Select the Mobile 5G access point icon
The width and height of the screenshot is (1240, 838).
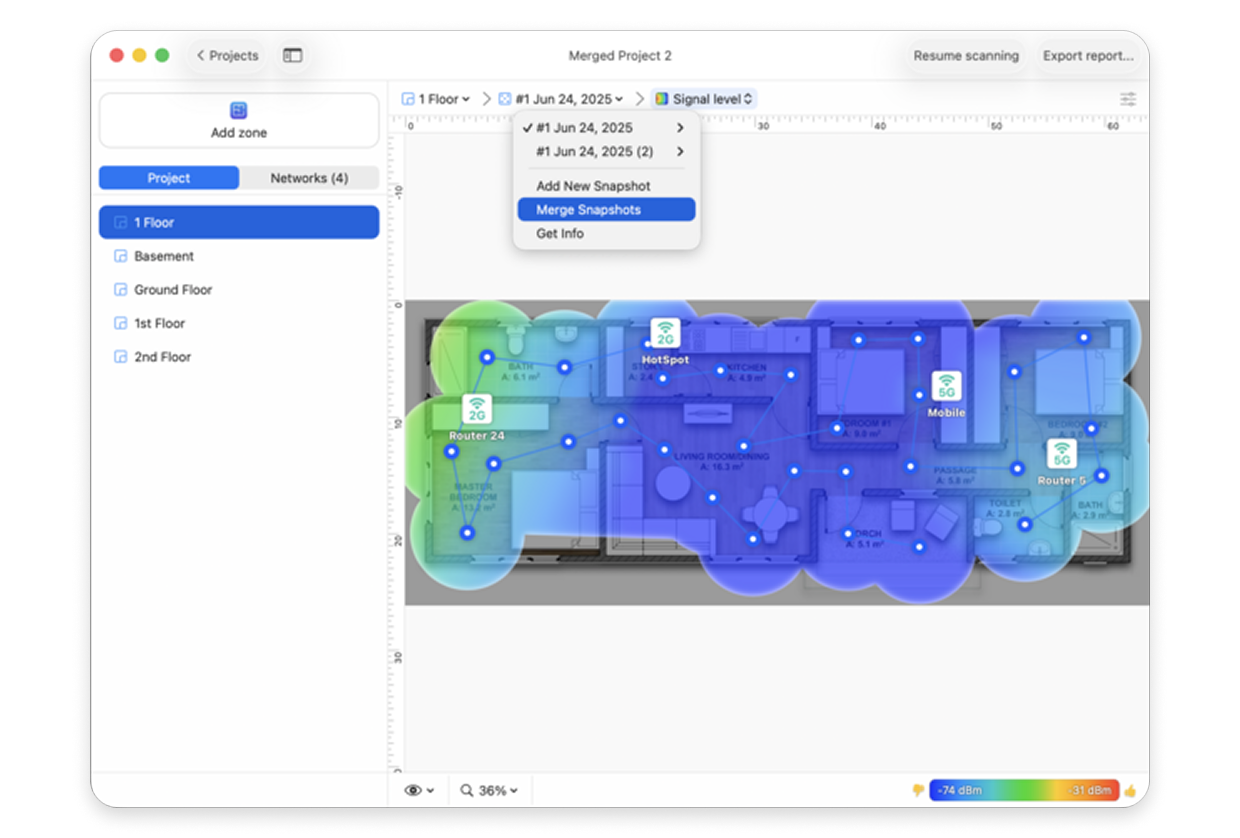pyautogui.click(x=946, y=386)
